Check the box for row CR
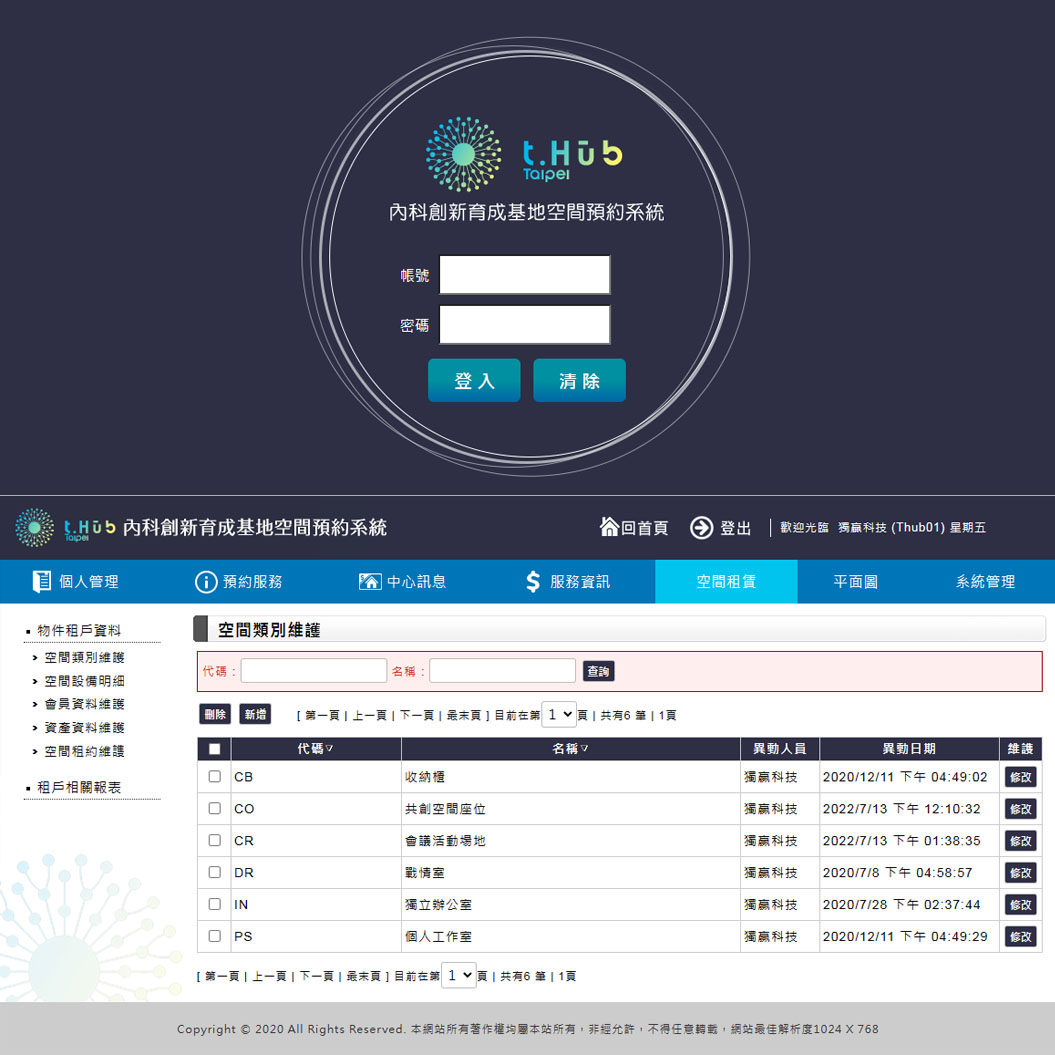Screen dimensions: 1055x1055 [x=215, y=840]
